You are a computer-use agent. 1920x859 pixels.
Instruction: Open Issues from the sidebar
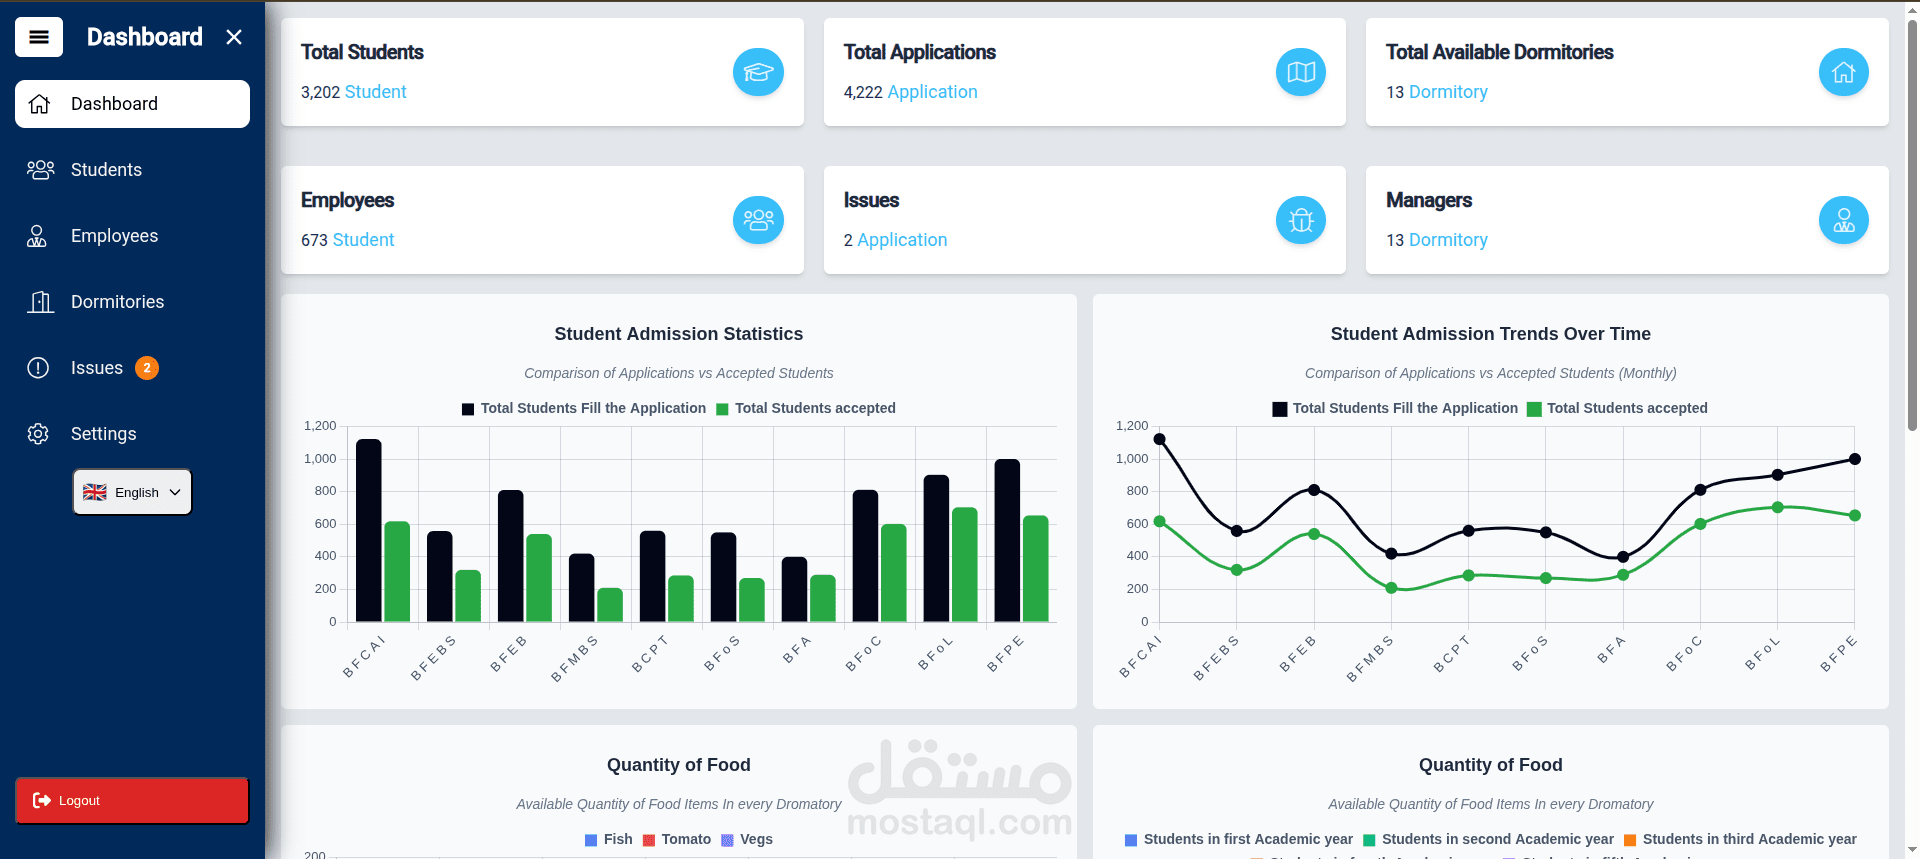(x=132, y=368)
